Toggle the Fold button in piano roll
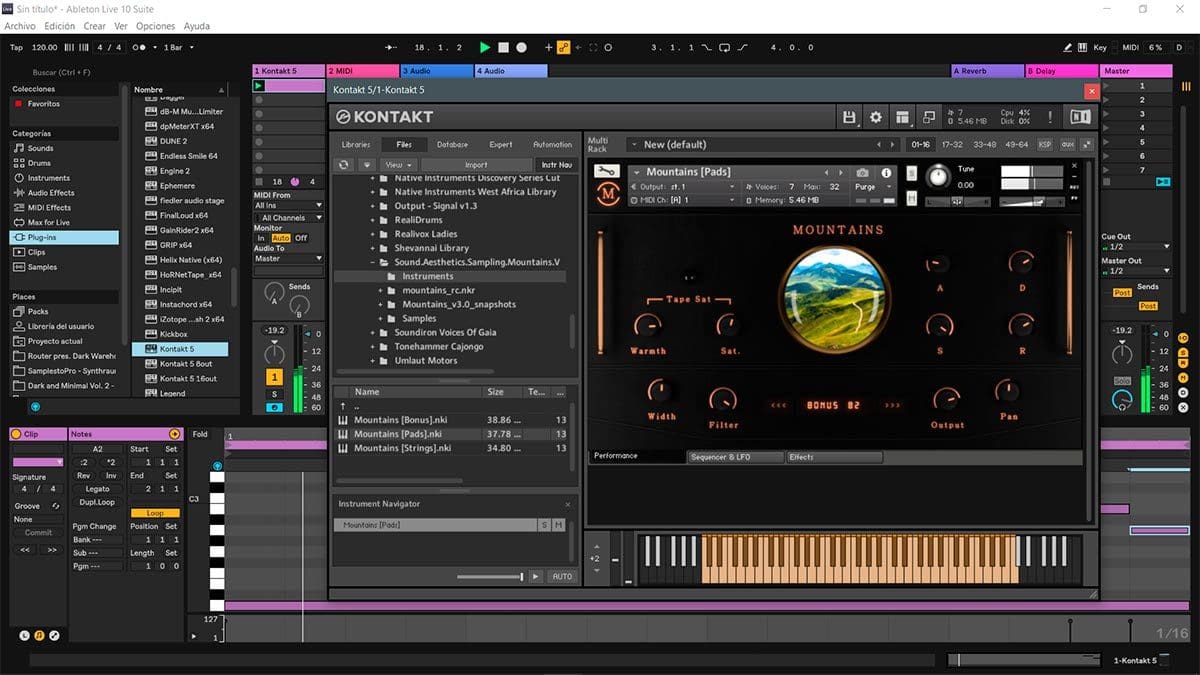Image resolution: width=1200 pixels, height=675 pixels. (201, 435)
